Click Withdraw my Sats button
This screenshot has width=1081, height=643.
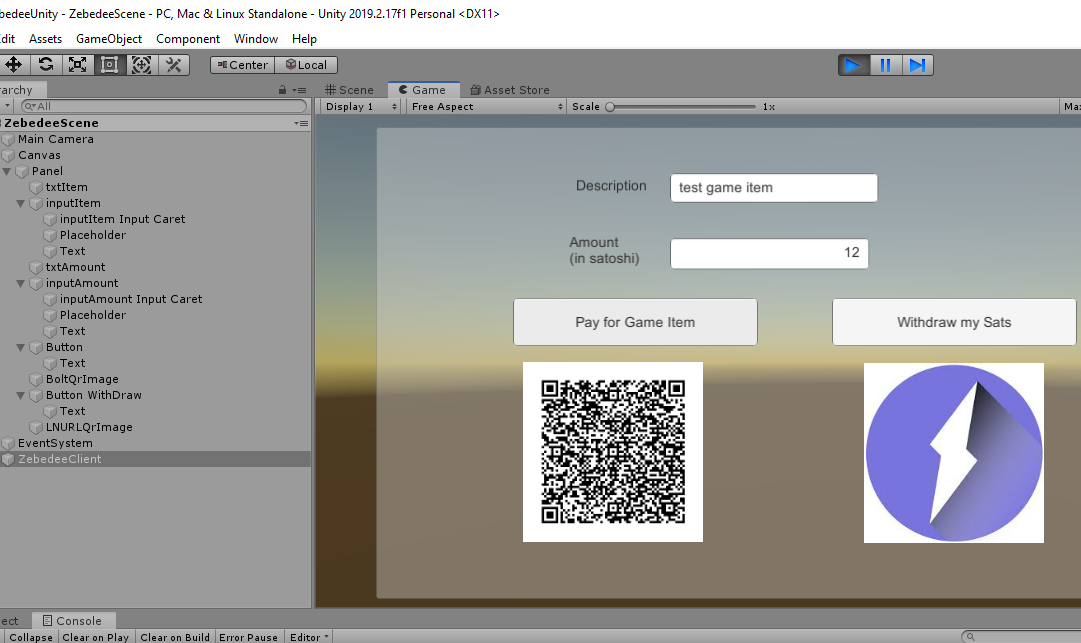click(x=954, y=322)
